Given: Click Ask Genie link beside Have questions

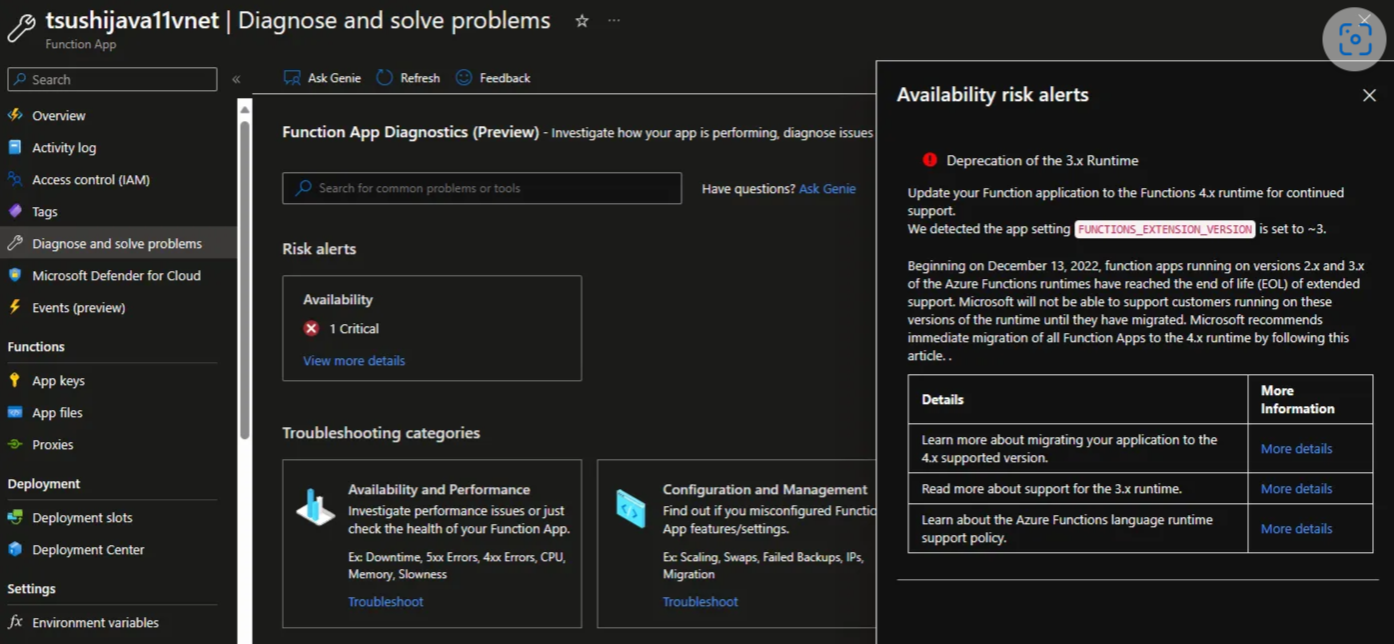Looking at the screenshot, I should [827, 188].
